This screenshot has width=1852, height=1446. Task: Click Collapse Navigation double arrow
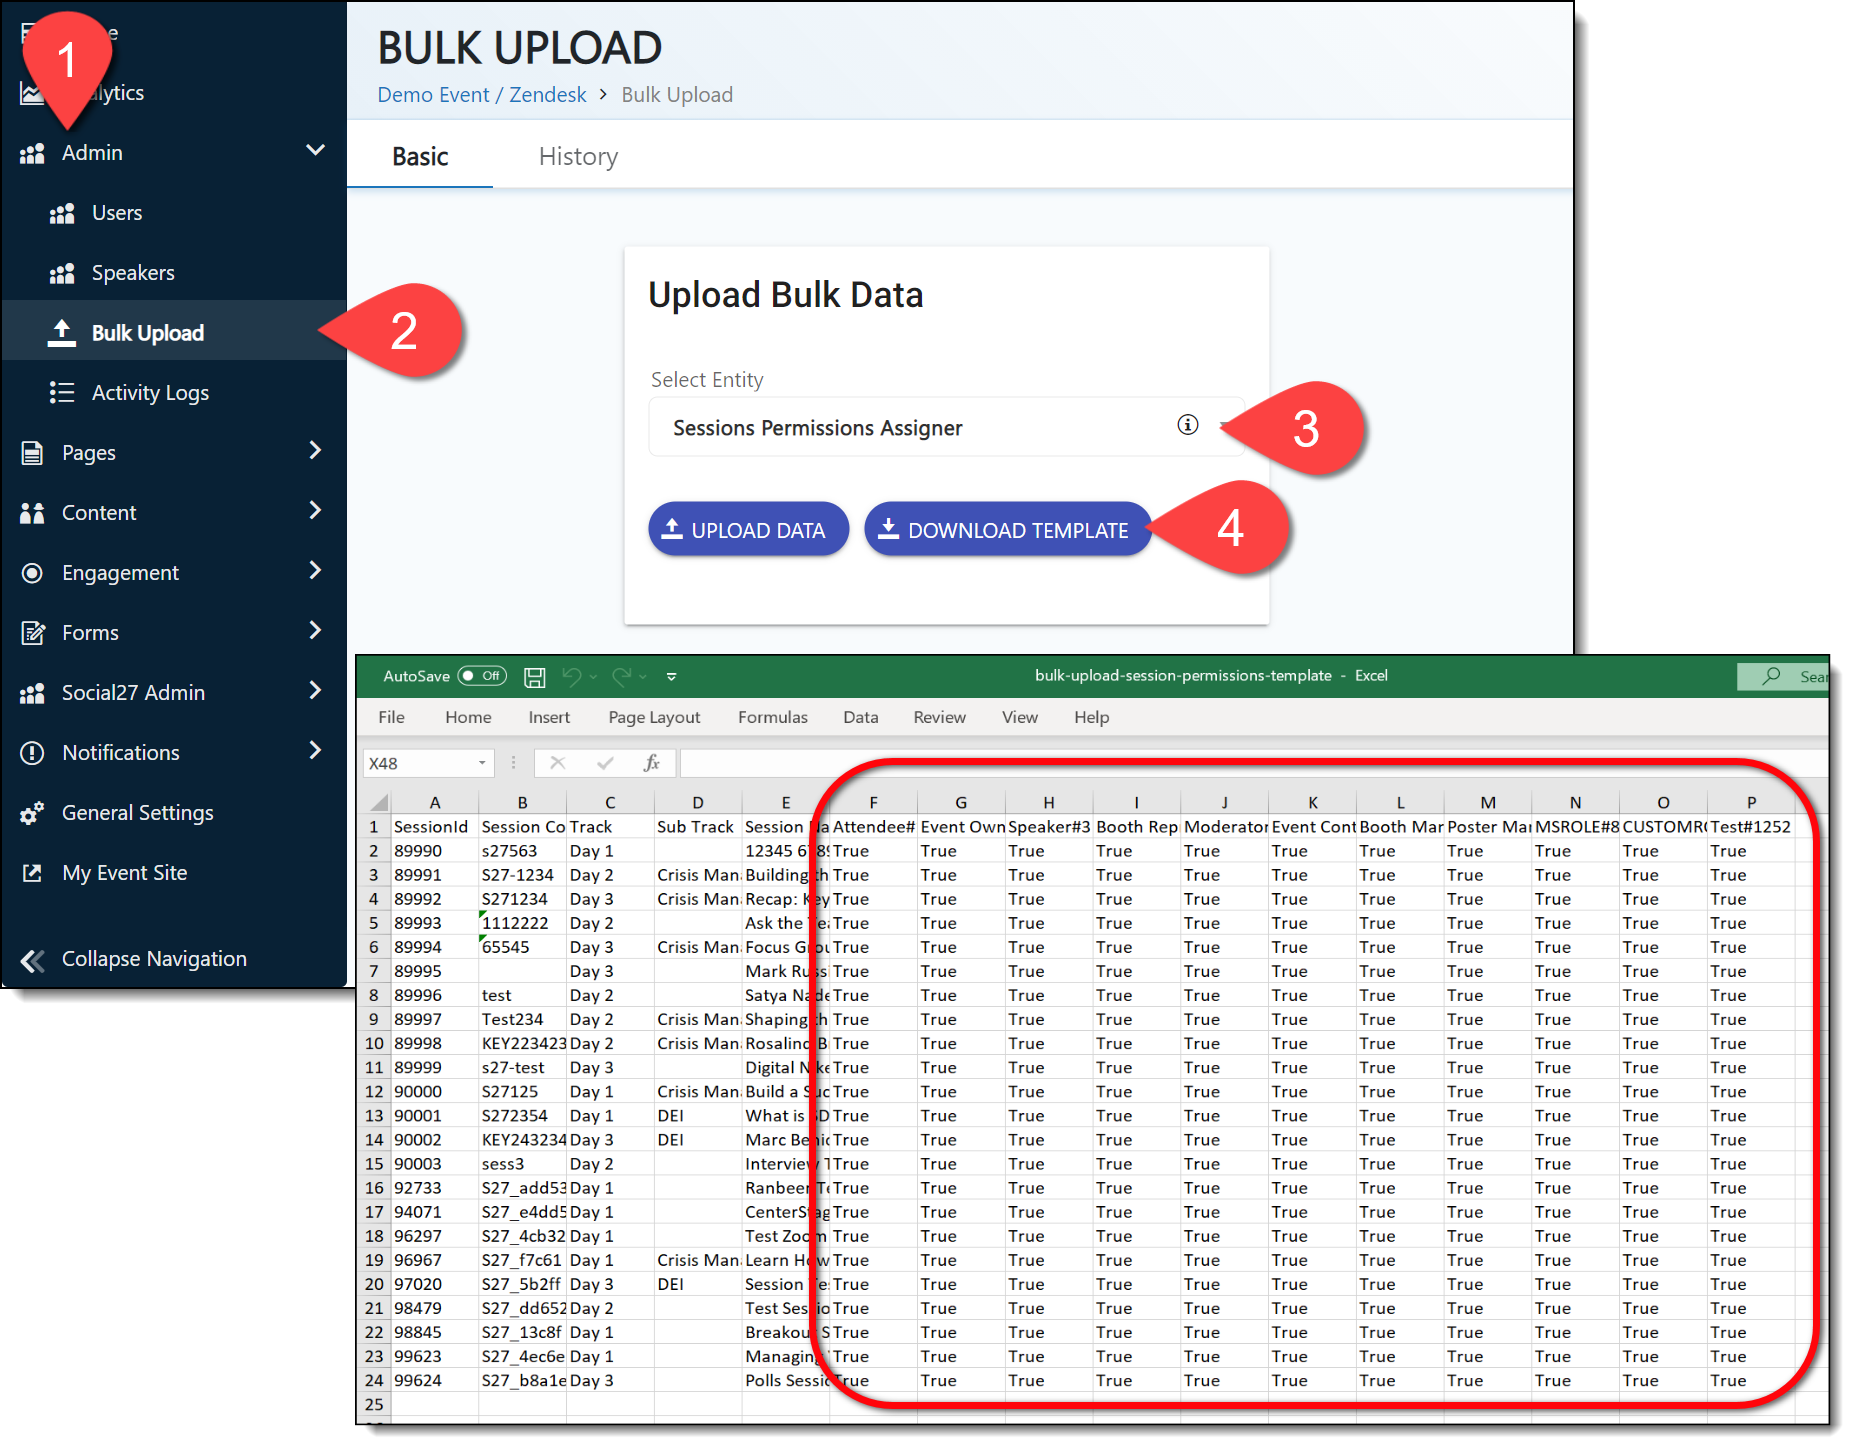coord(32,960)
